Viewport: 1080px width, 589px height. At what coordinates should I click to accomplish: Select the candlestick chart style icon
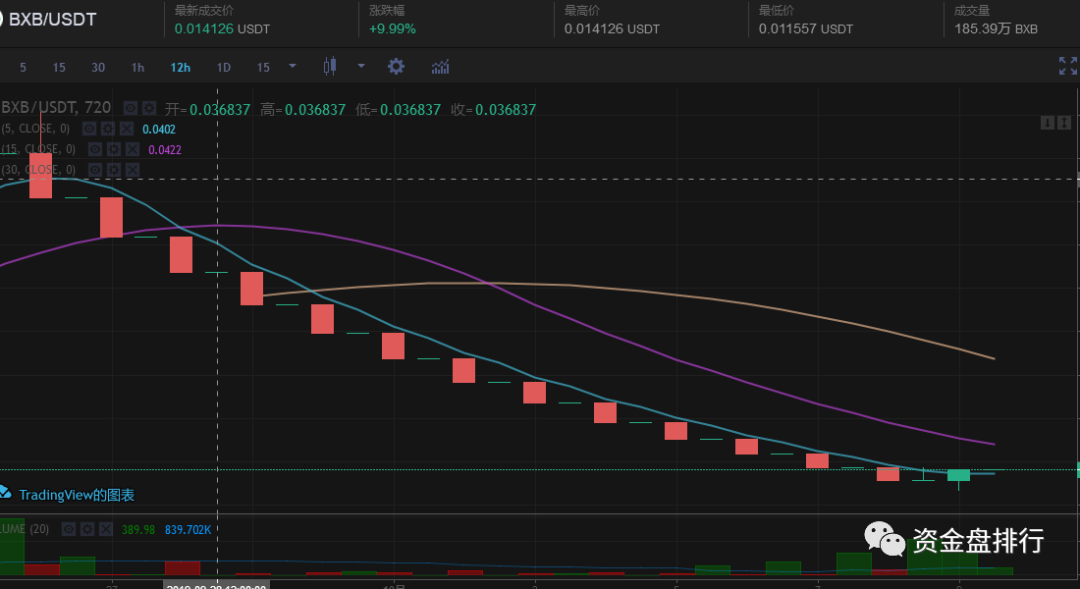[330, 66]
